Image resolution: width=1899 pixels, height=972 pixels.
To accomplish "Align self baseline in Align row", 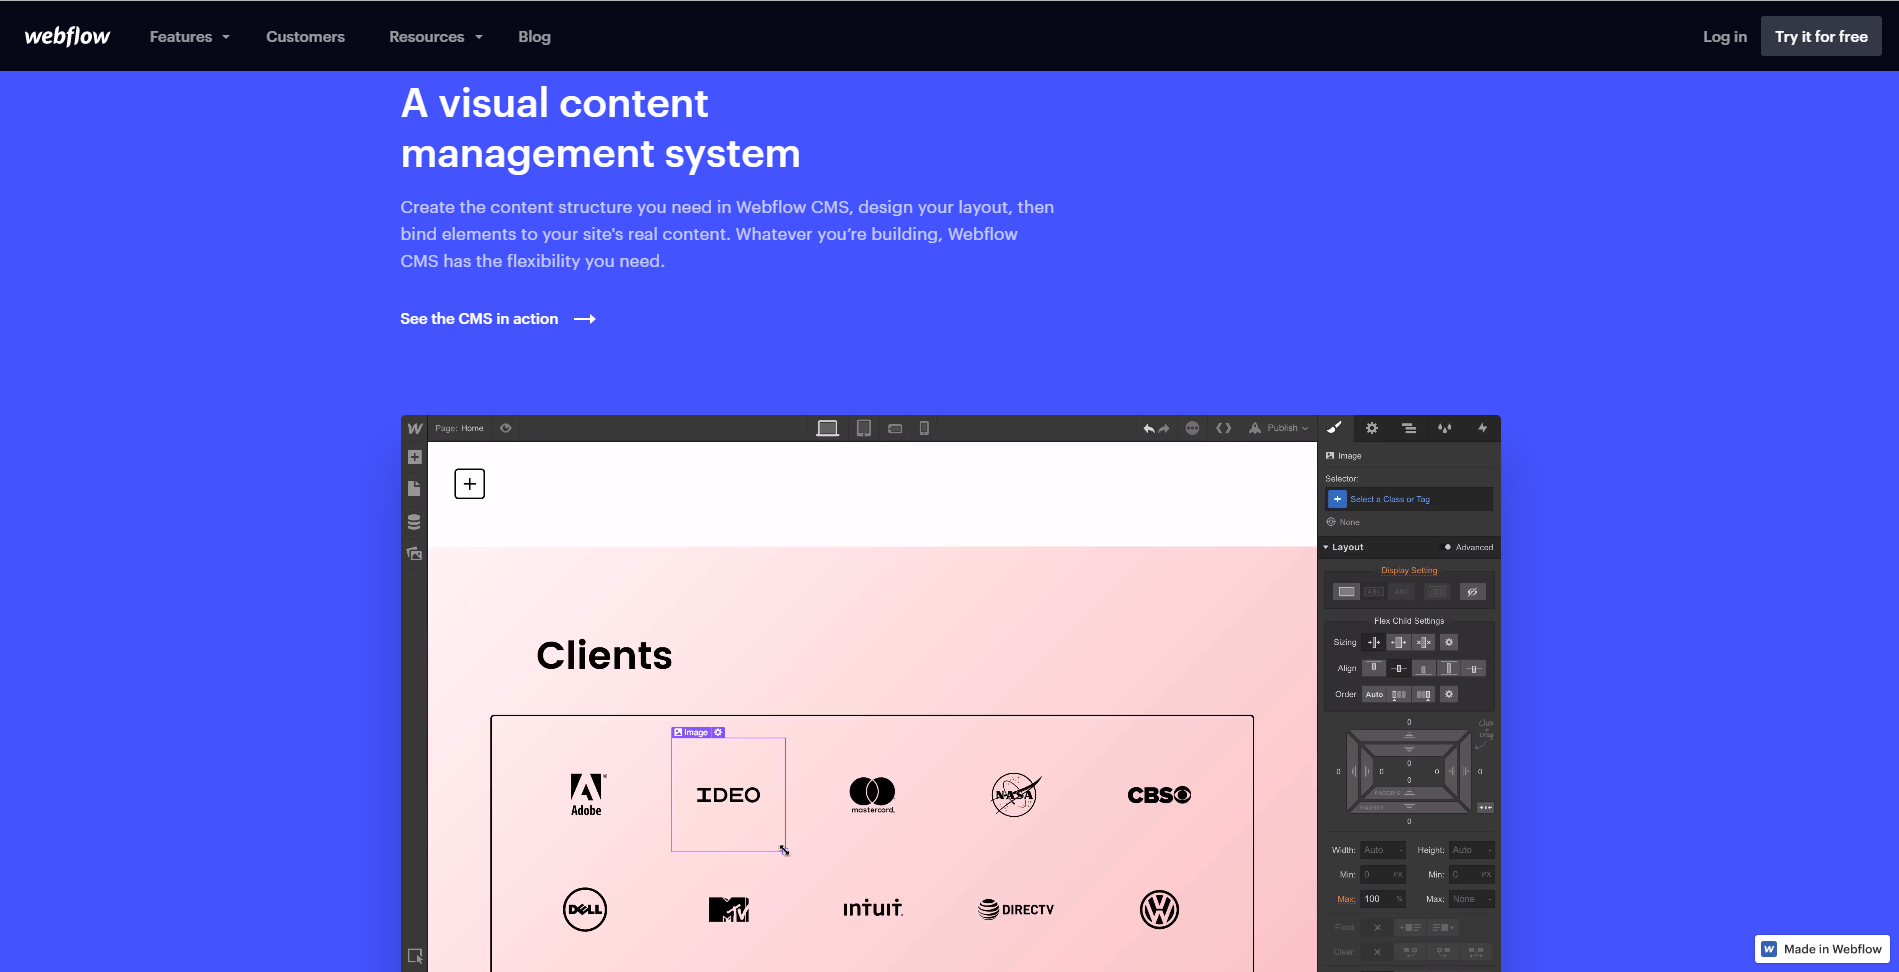I will pos(1474,668).
